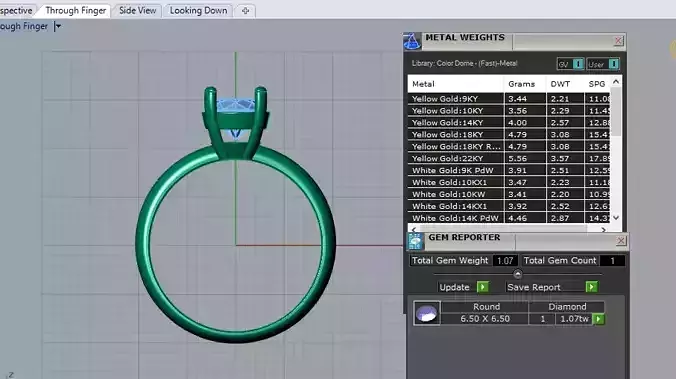This screenshot has height=379, width=676.
Task: Select the Yellow Gold:22KY row
Action: (x=509, y=159)
